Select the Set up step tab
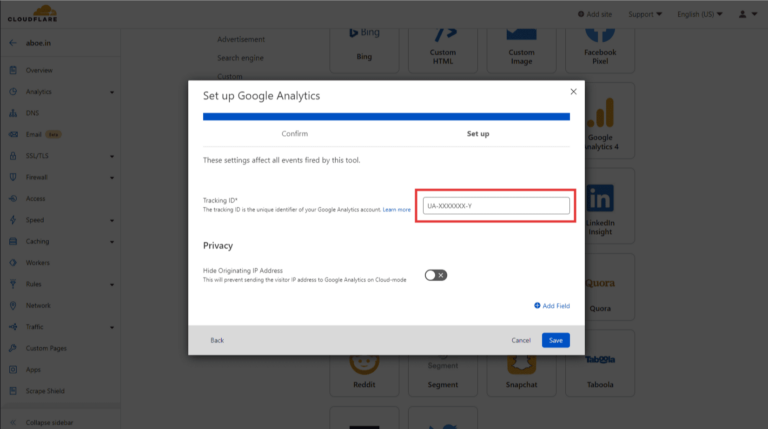The image size is (768, 429). tap(478, 133)
